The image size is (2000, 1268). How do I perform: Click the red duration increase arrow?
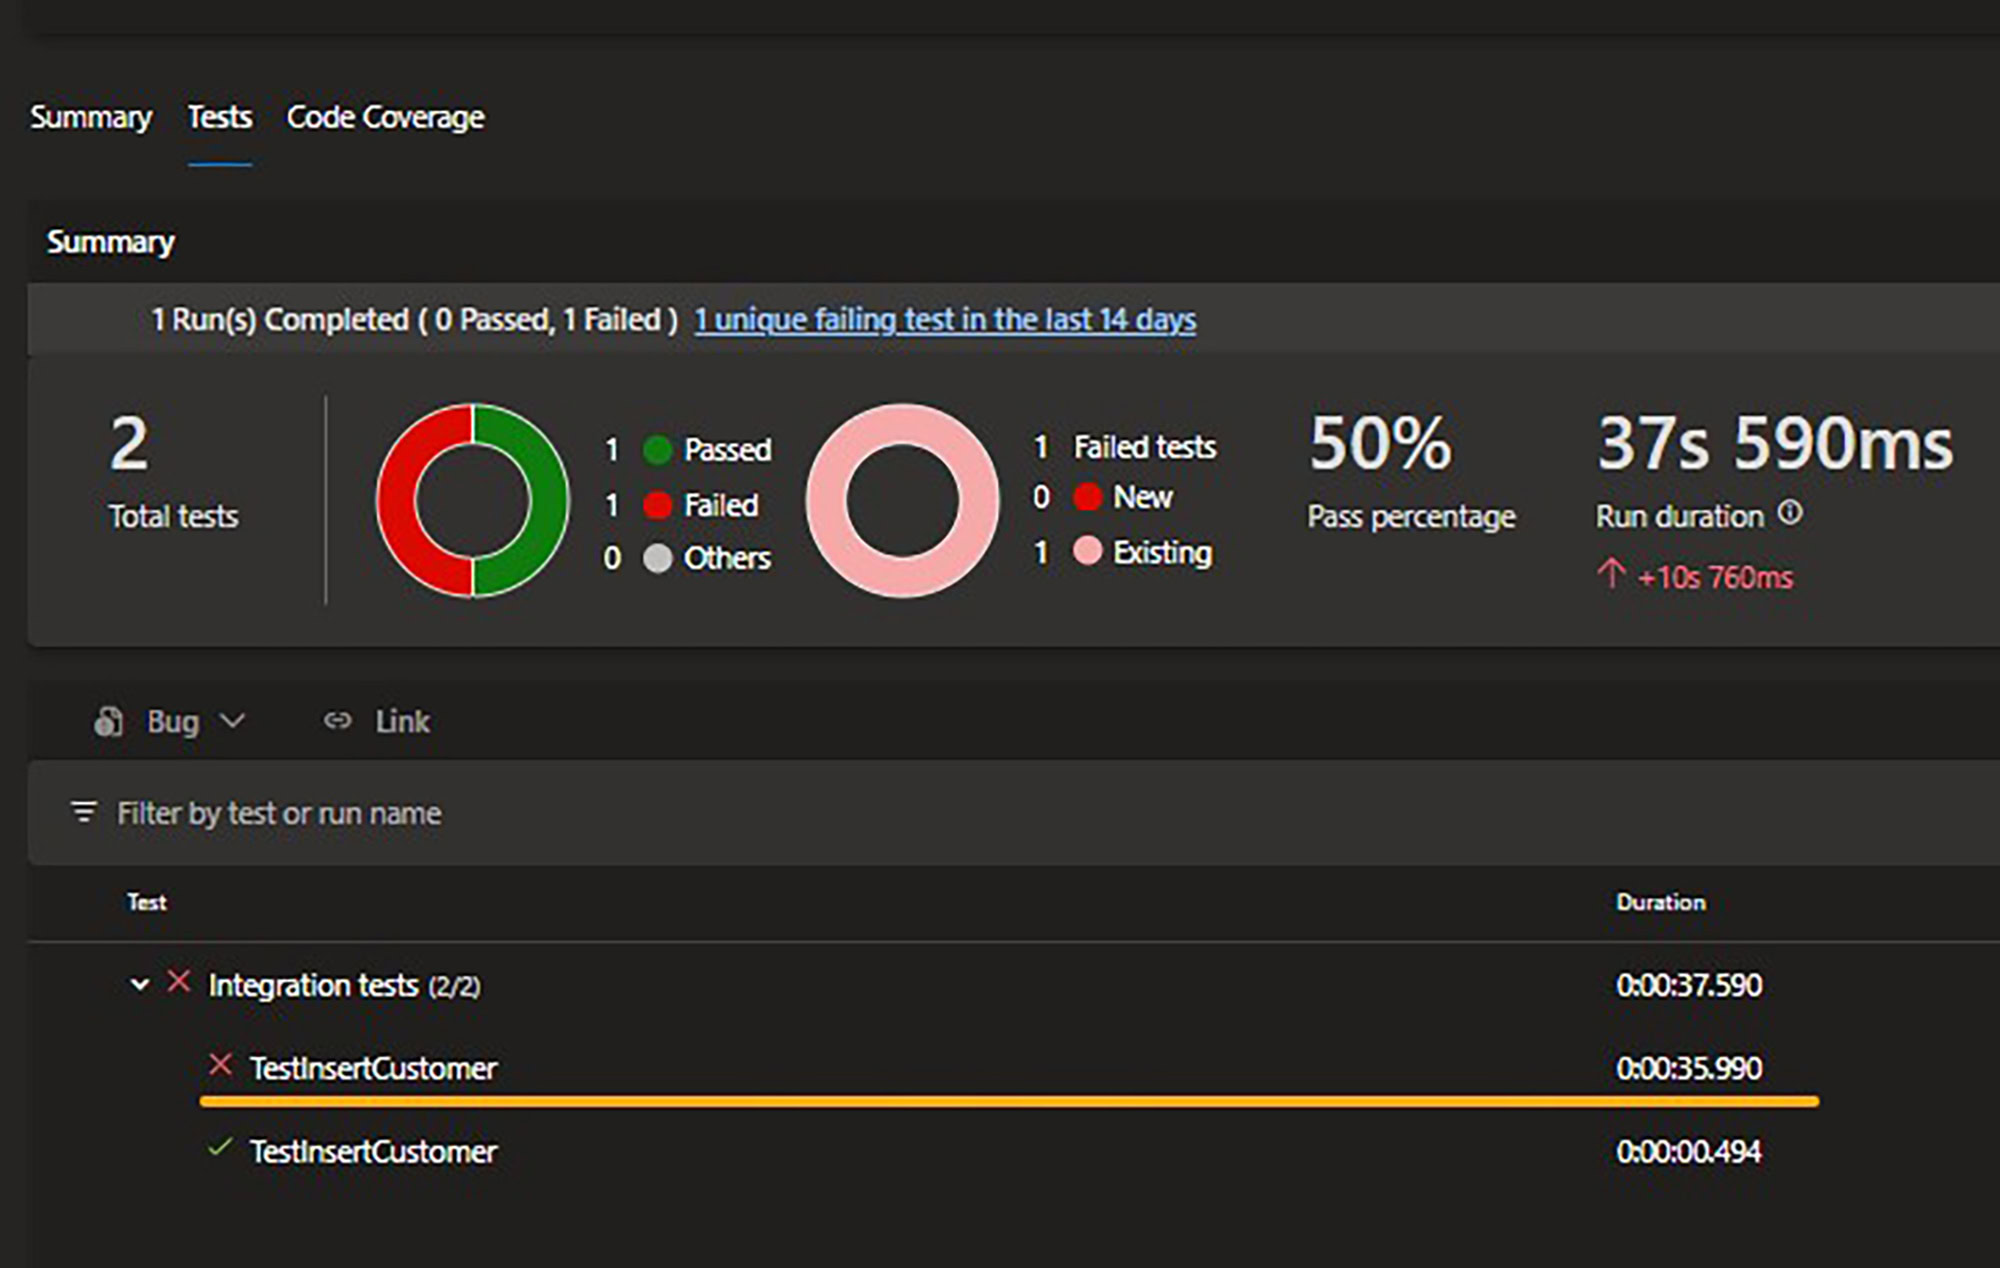coord(1610,574)
